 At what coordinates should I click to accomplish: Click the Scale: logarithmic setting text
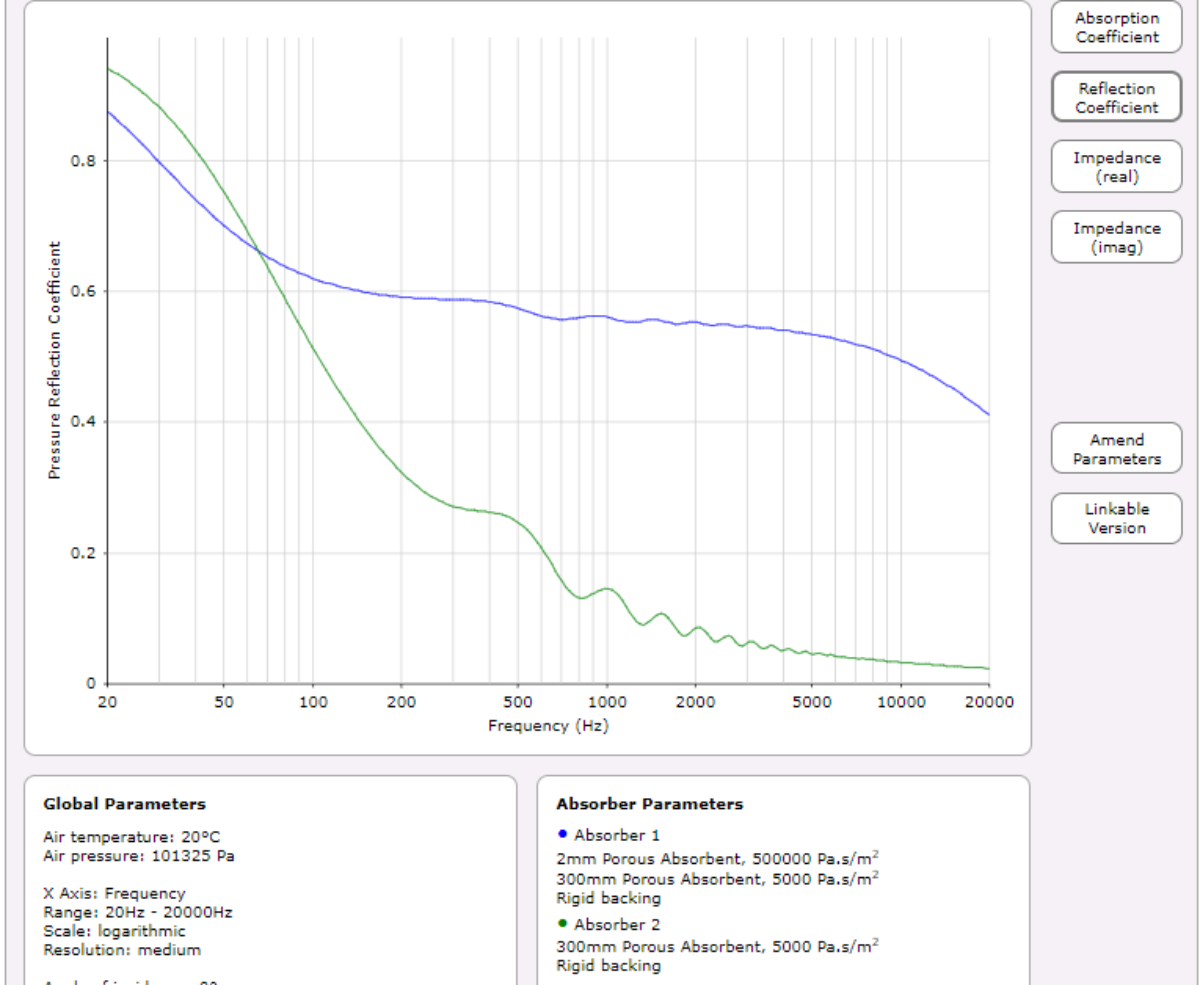[x=115, y=931]
